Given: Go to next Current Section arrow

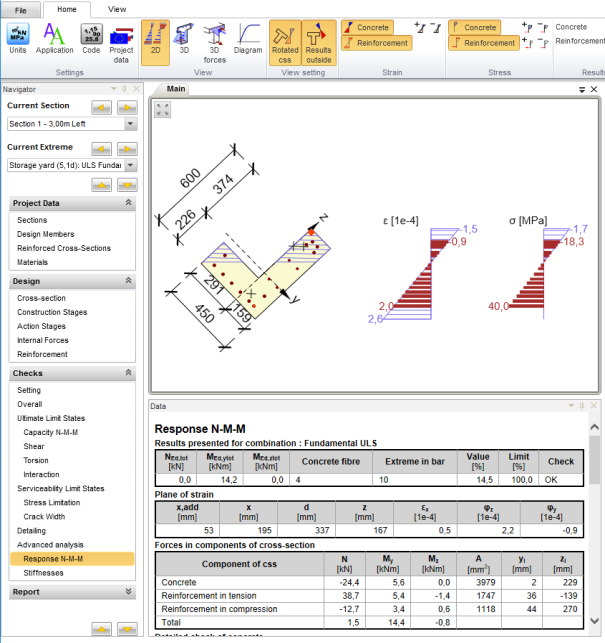Looking at the screenshot, I should [x=127, y=107].
